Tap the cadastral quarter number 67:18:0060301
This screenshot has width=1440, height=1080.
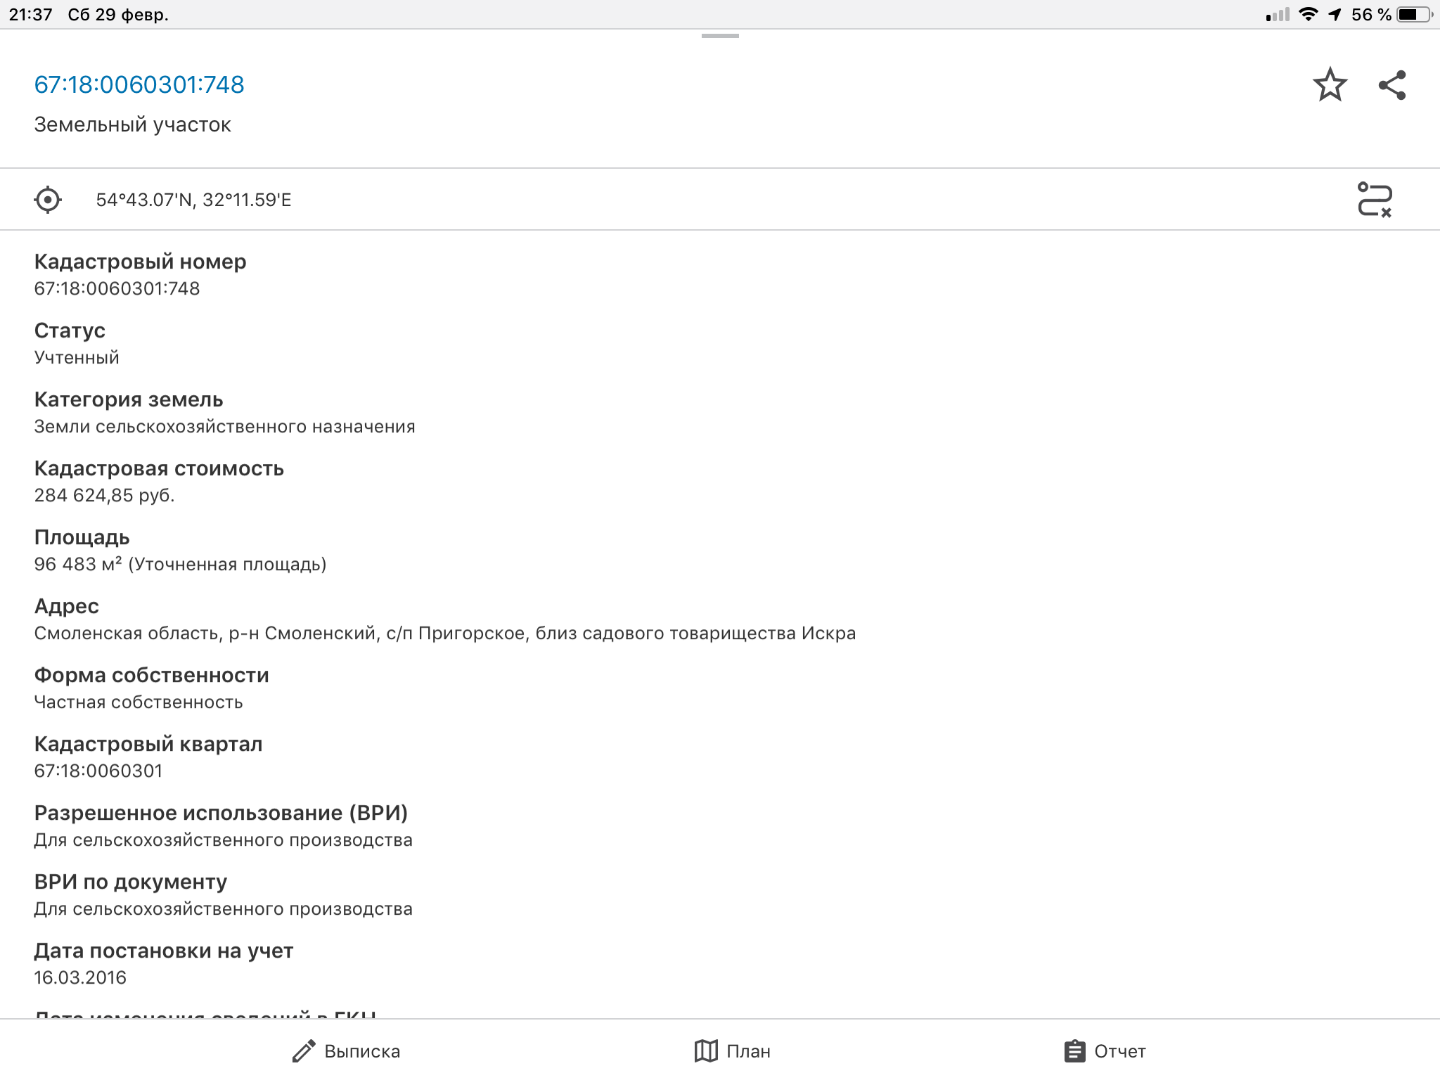tap(98, 771)
